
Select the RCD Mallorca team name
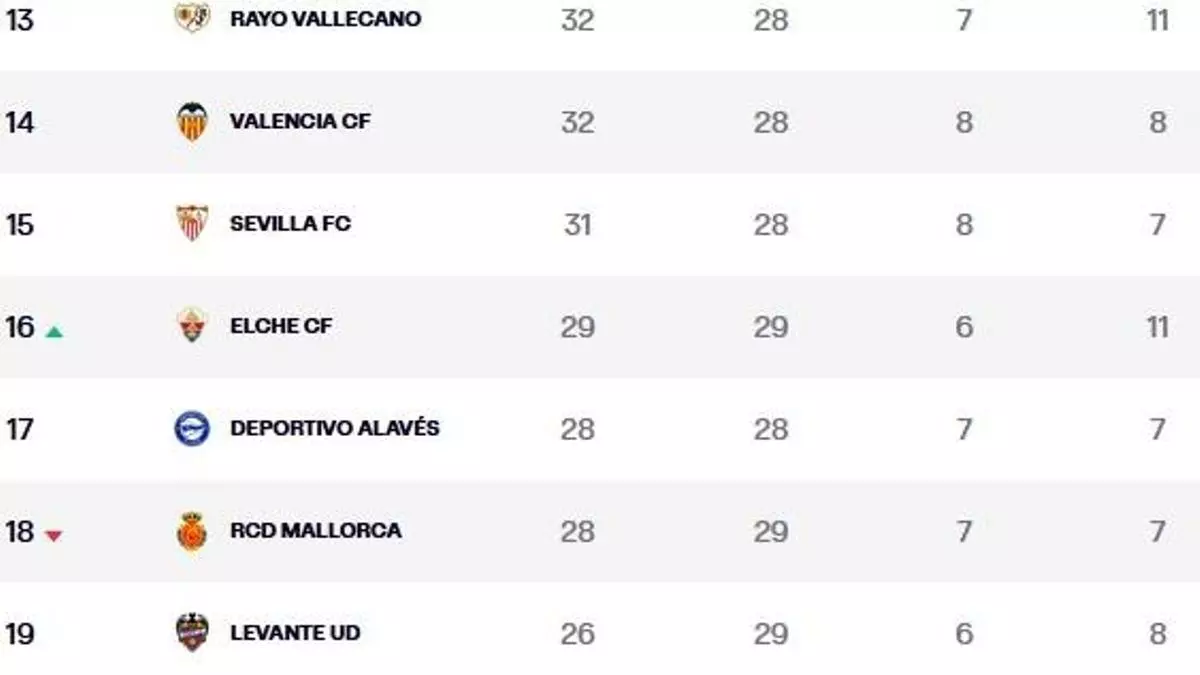coord(315,530)
